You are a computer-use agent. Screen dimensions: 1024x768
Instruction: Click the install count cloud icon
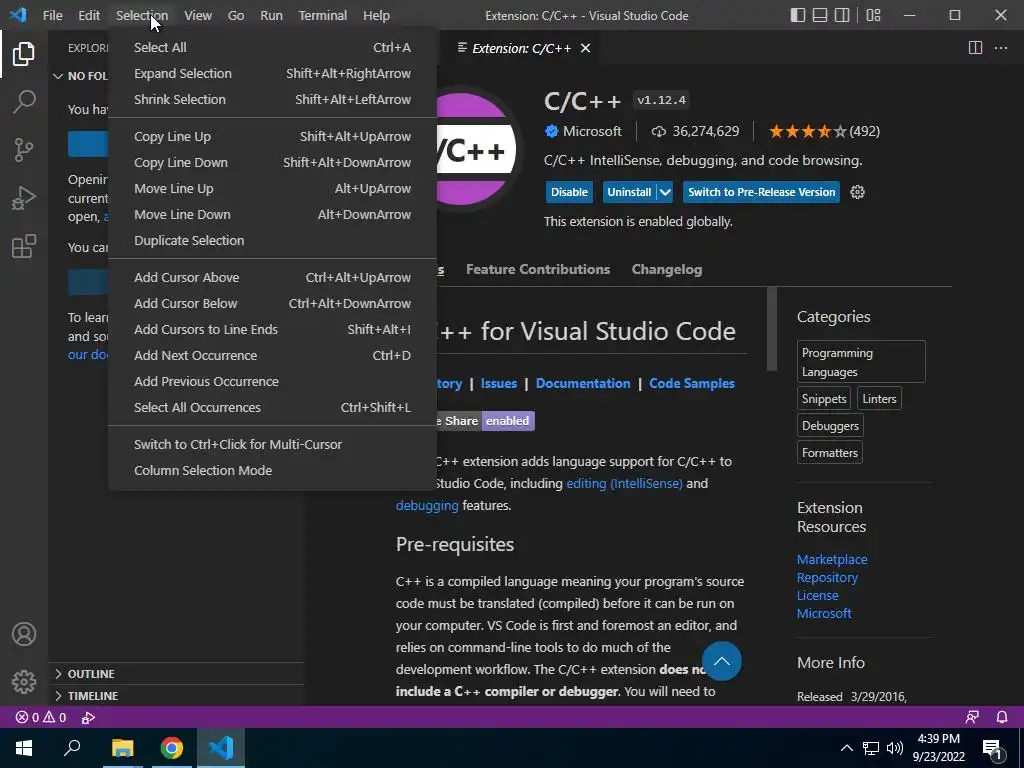(658, 132)
